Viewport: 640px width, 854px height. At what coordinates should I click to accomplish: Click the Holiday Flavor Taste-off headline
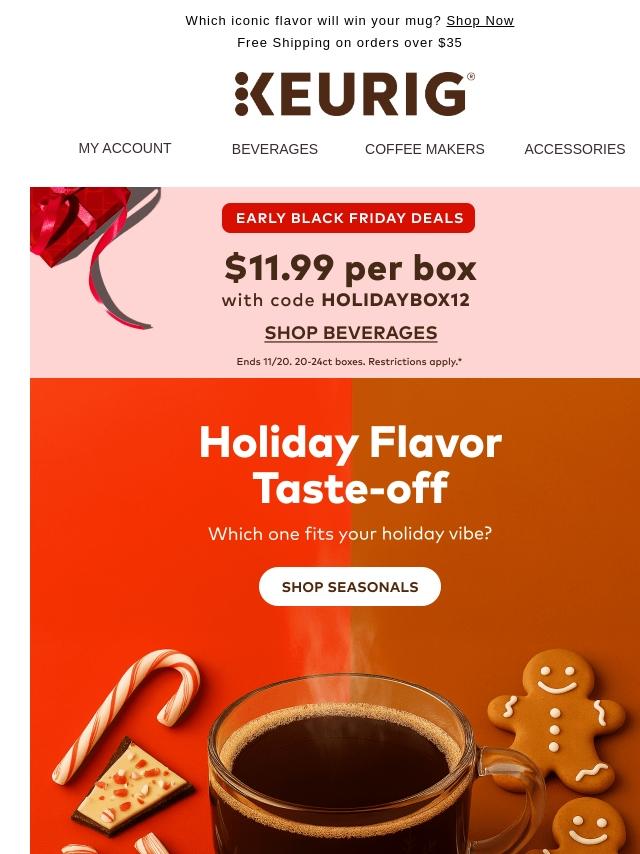pos(350,466)
